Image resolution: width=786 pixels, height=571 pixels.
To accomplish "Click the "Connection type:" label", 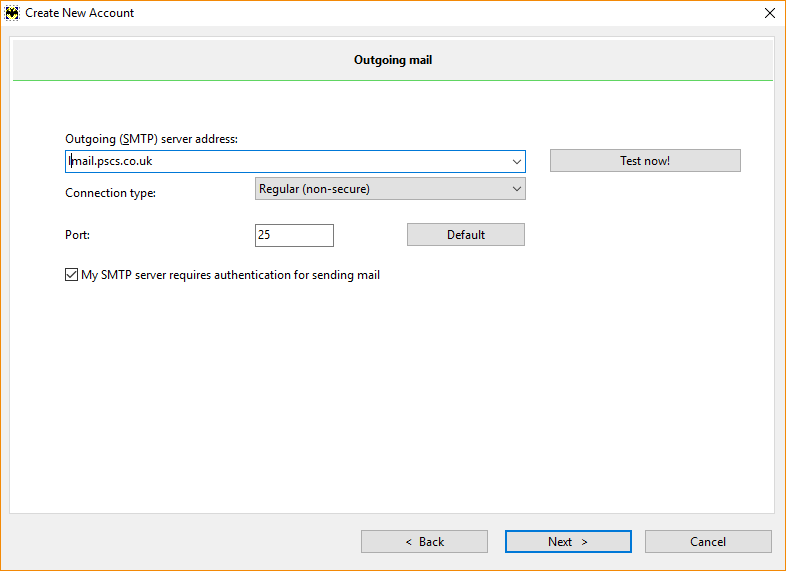I will [110, 193].
